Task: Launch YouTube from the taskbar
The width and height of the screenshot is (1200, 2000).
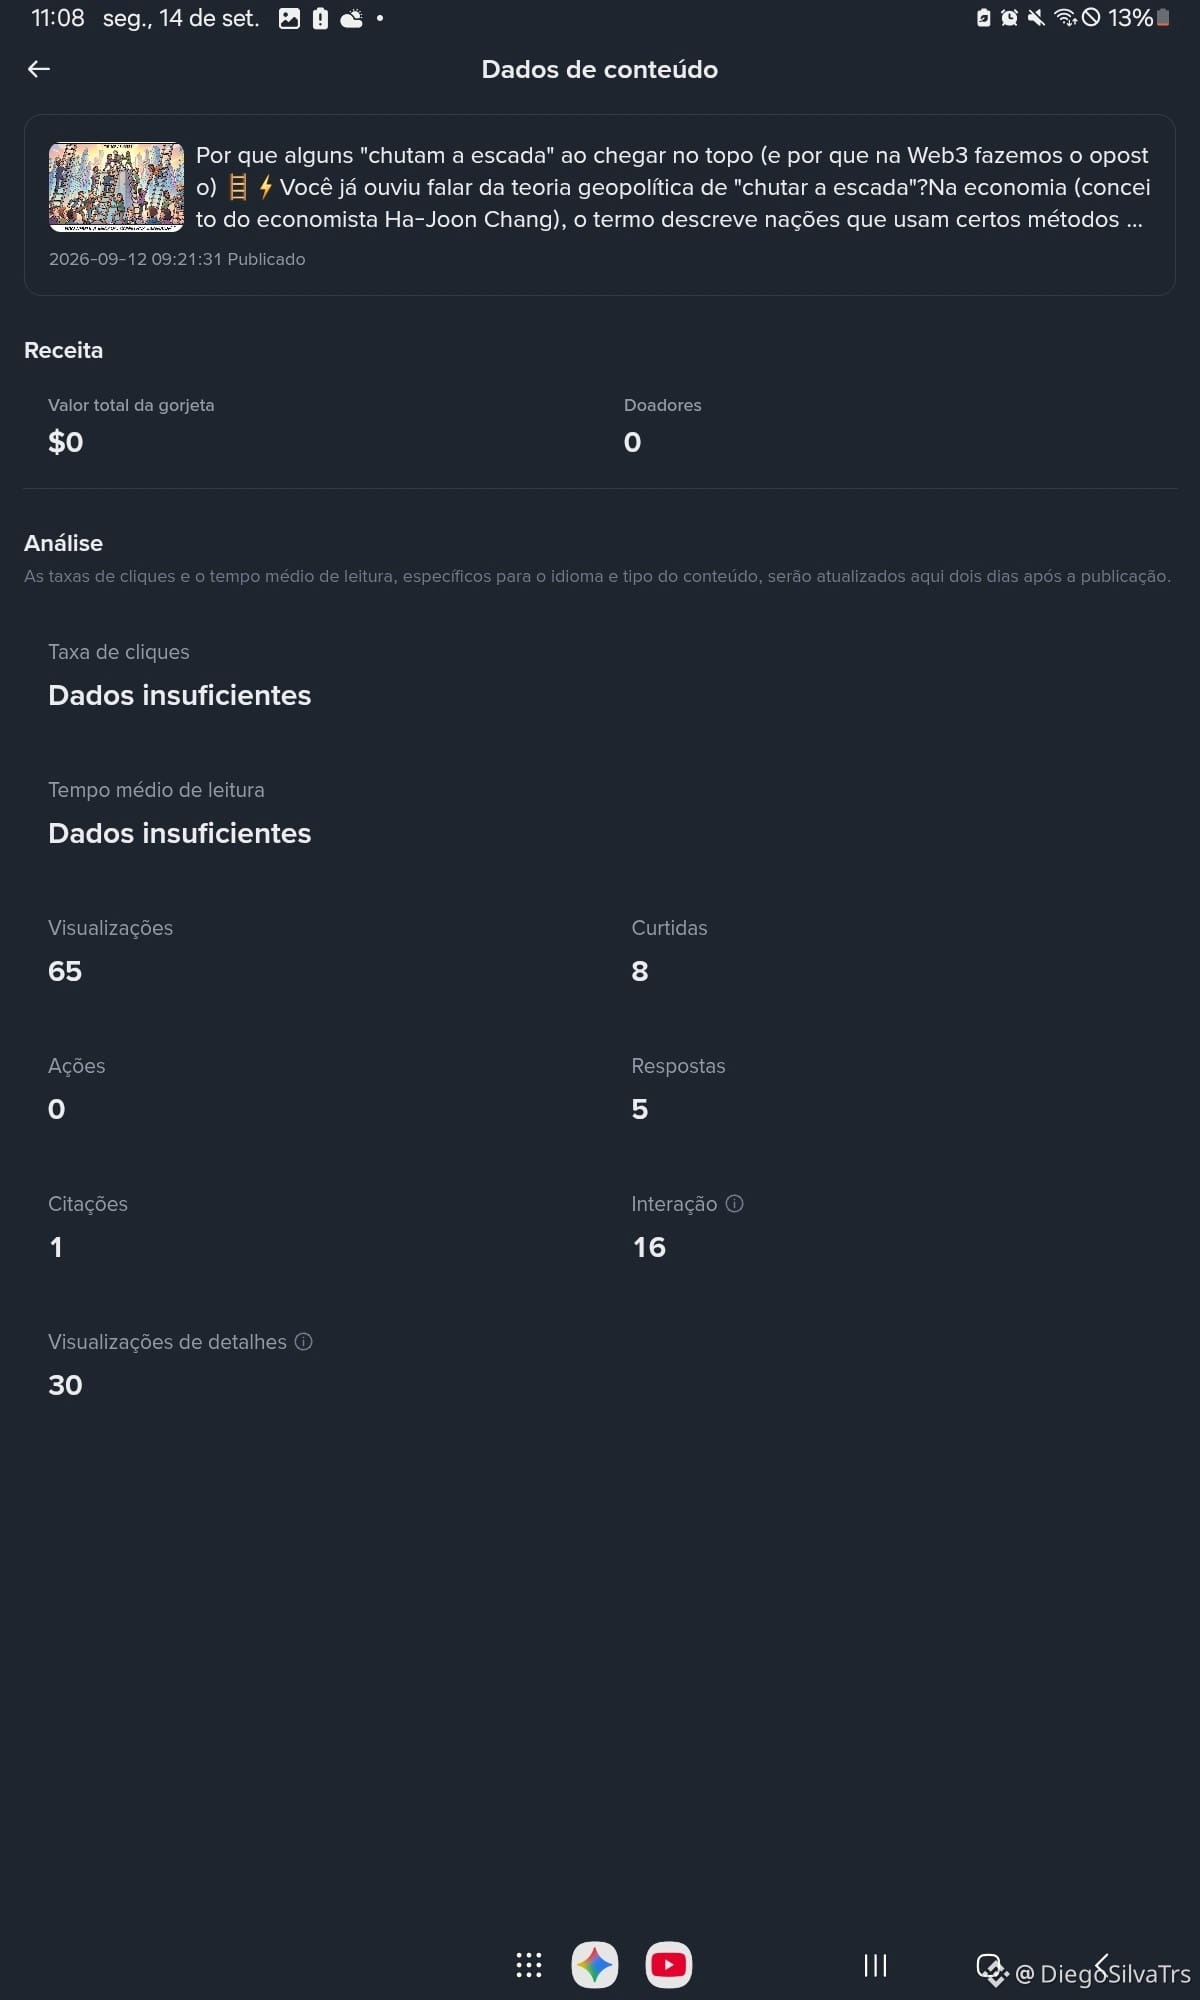Action: coord(669,1965)
